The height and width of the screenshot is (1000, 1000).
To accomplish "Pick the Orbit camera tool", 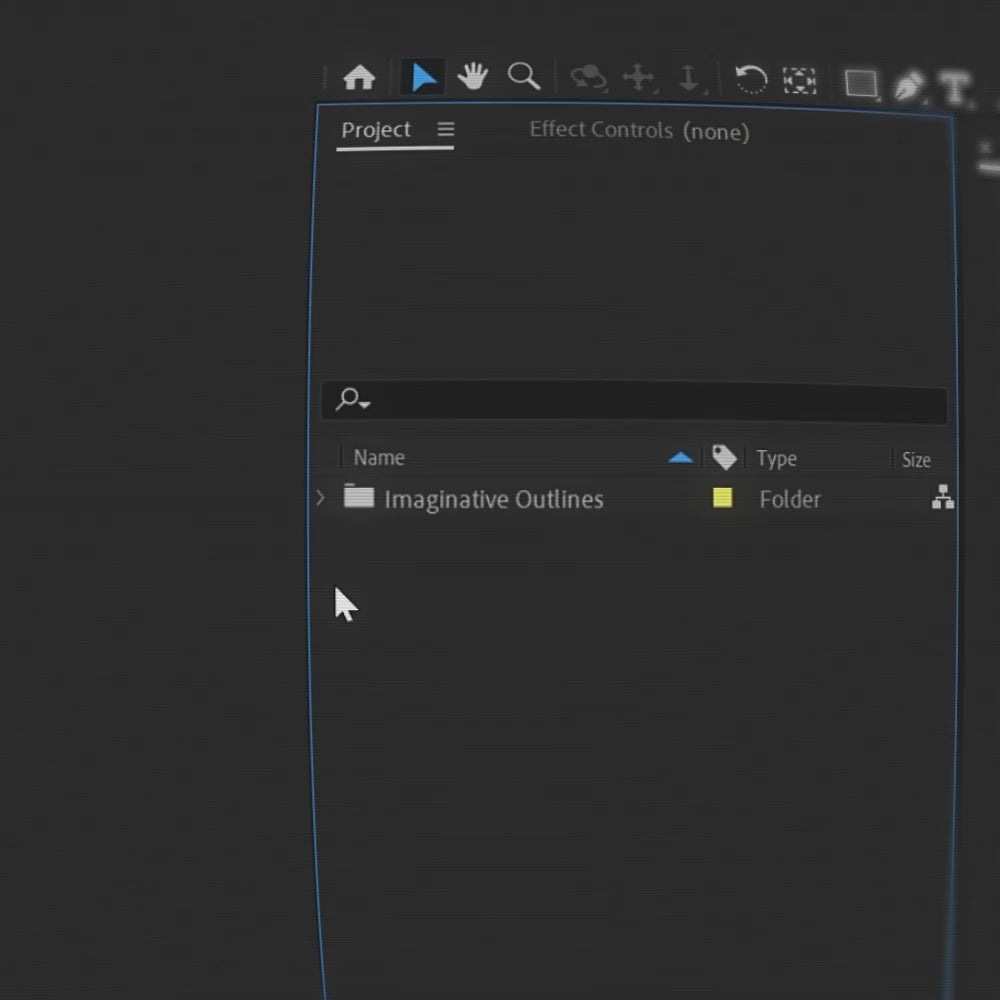I will click(589, 77).
